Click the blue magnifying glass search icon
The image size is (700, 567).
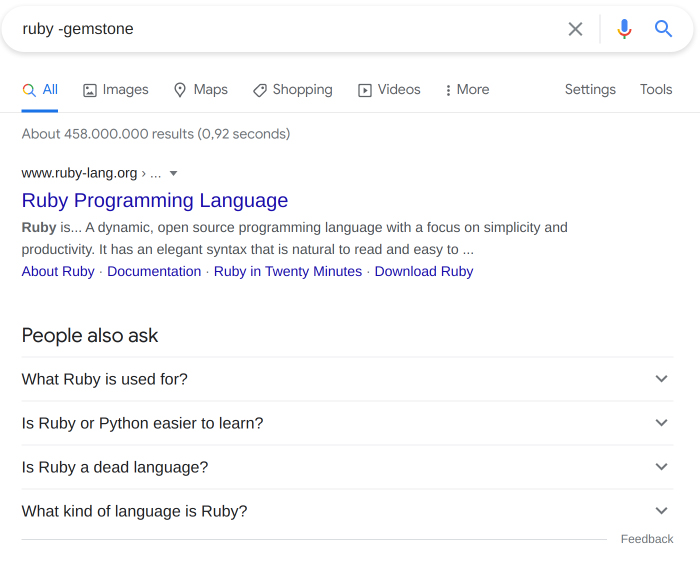(663, 29)
